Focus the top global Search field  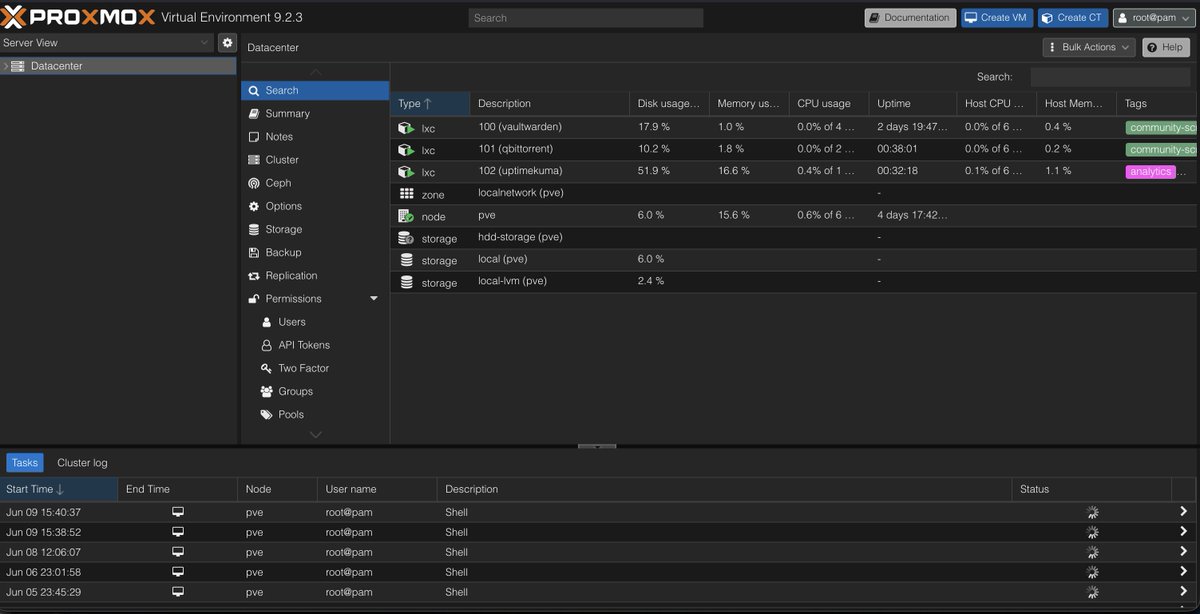[x=586, y=18]
